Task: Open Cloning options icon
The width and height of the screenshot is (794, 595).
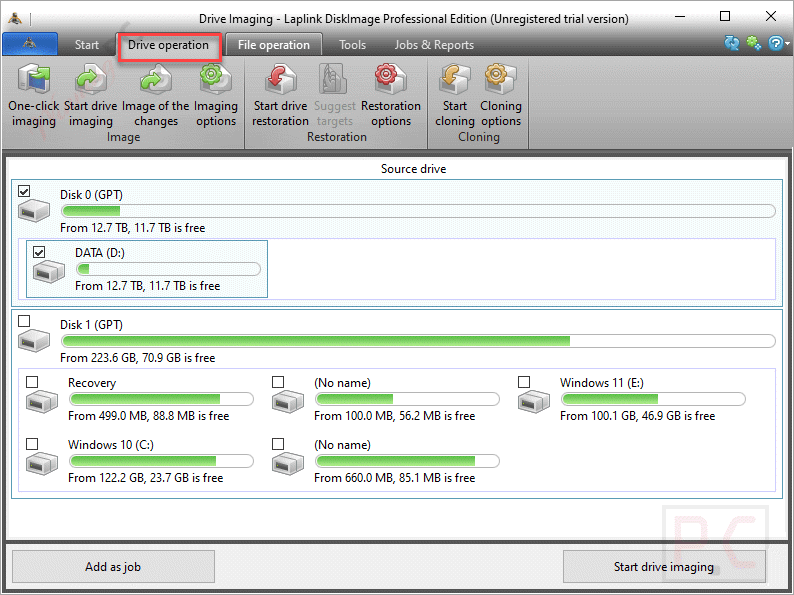Action: (x=500, y=79)
